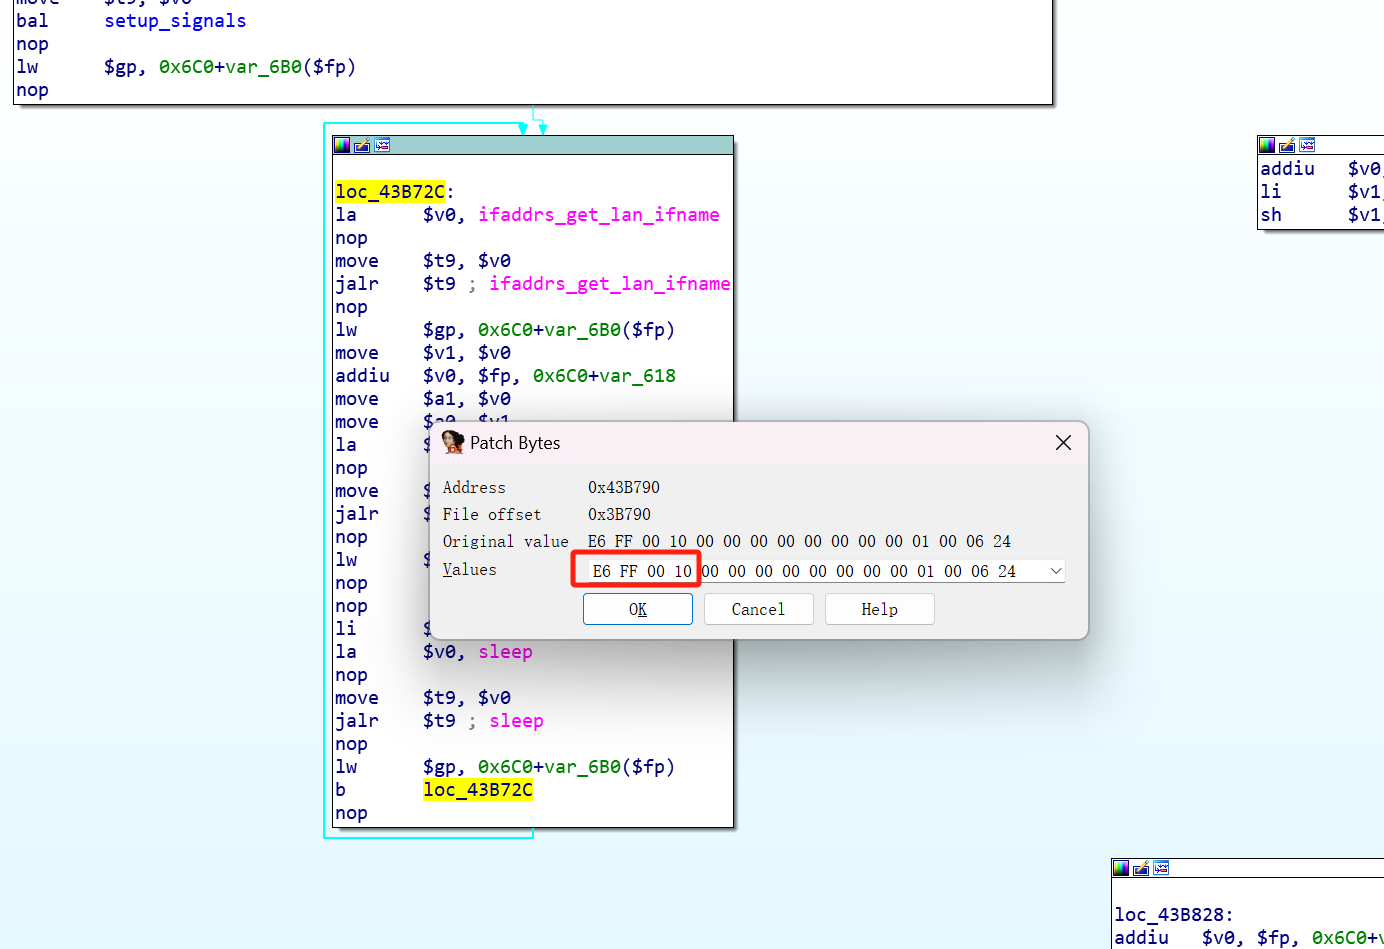Click the Patch Bytes dialog title icon
The width and height of the screenshot is (1384, 949).
pos(453,442)
